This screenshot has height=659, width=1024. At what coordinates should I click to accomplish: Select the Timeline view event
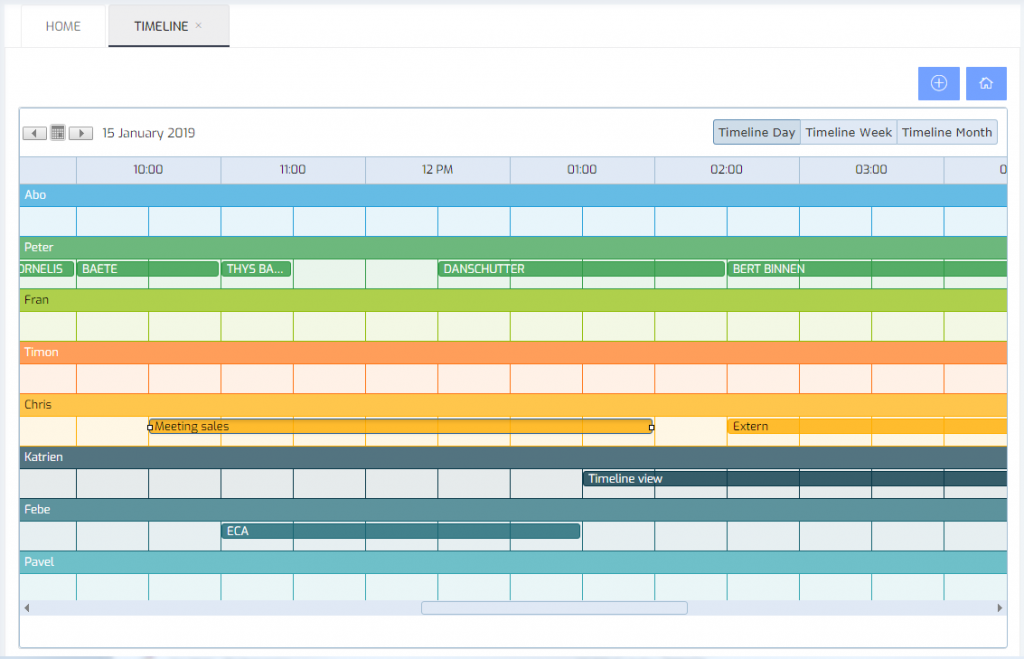click(x=795, y=478)
